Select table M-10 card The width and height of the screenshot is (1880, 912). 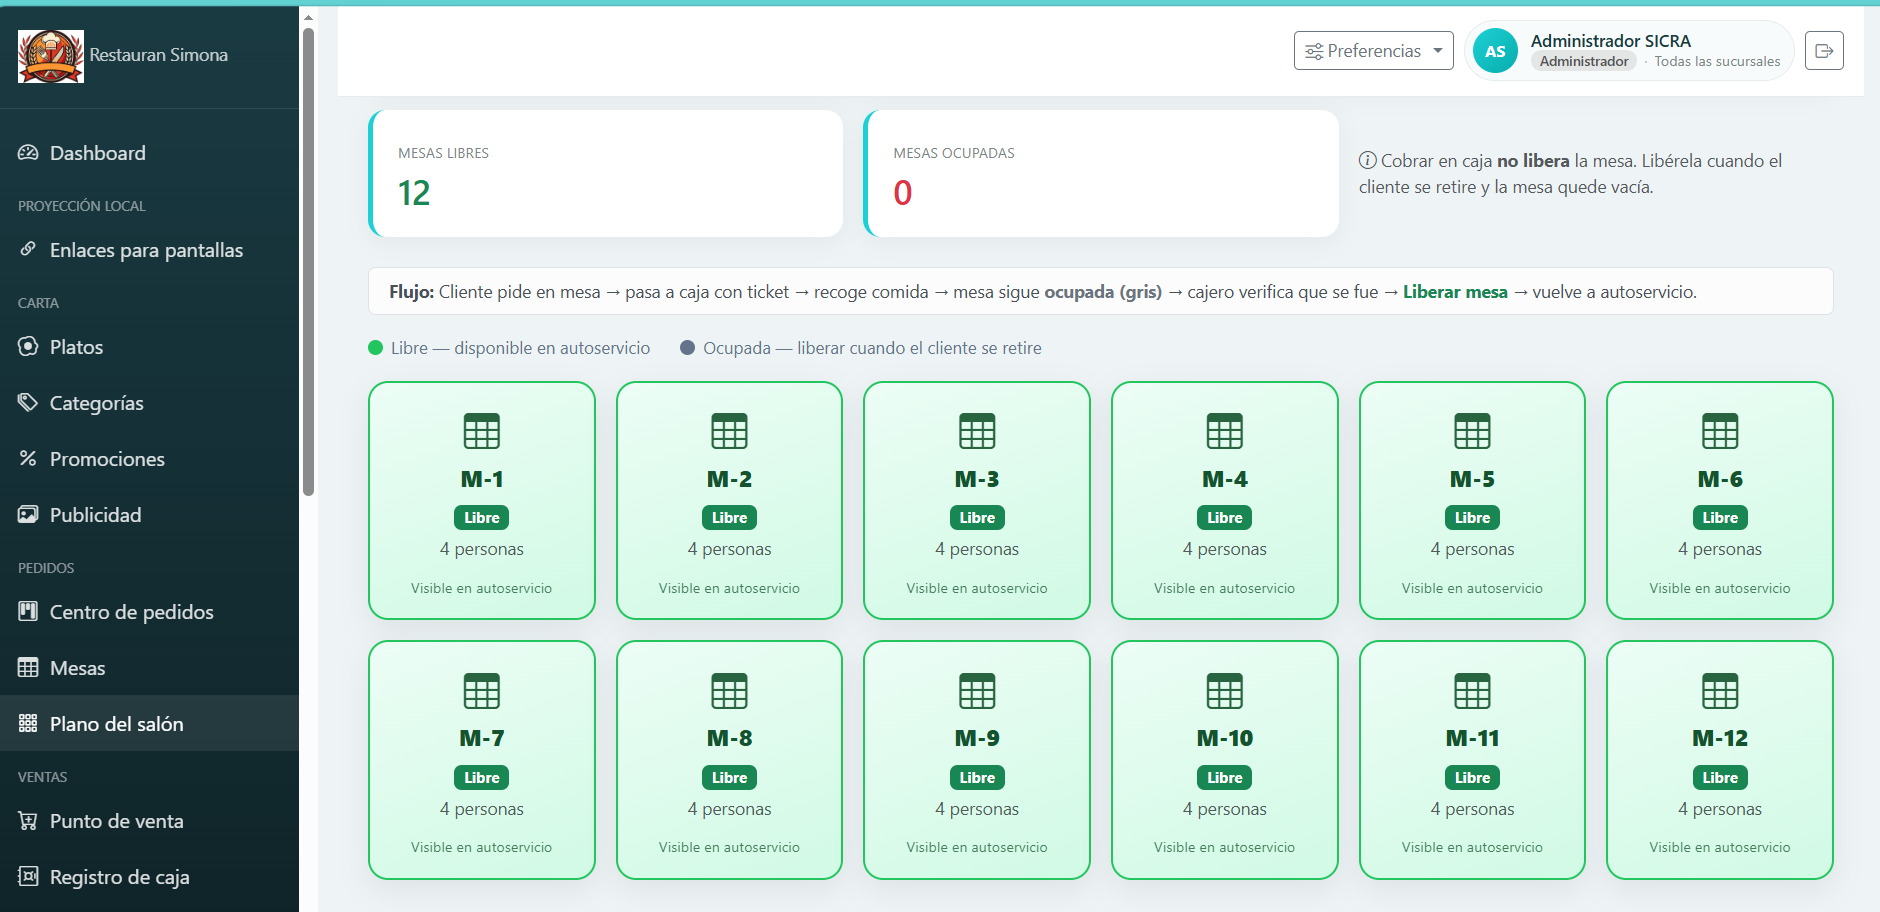(1225, 760)
